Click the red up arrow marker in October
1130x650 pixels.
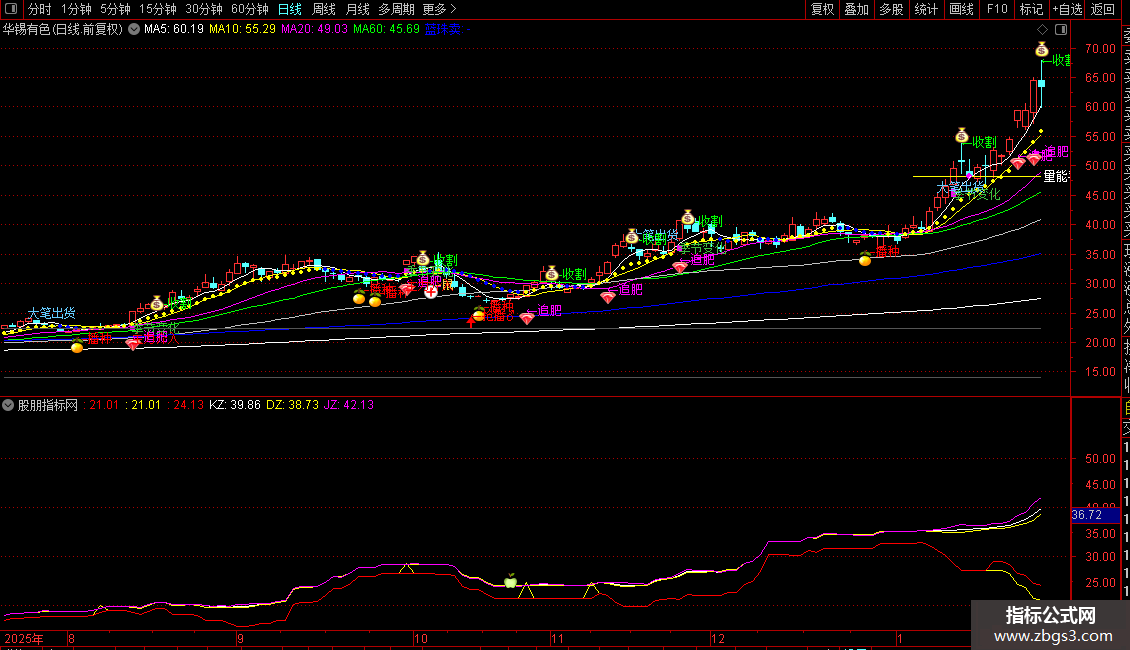pyautogui.click(x=471, y=321)
